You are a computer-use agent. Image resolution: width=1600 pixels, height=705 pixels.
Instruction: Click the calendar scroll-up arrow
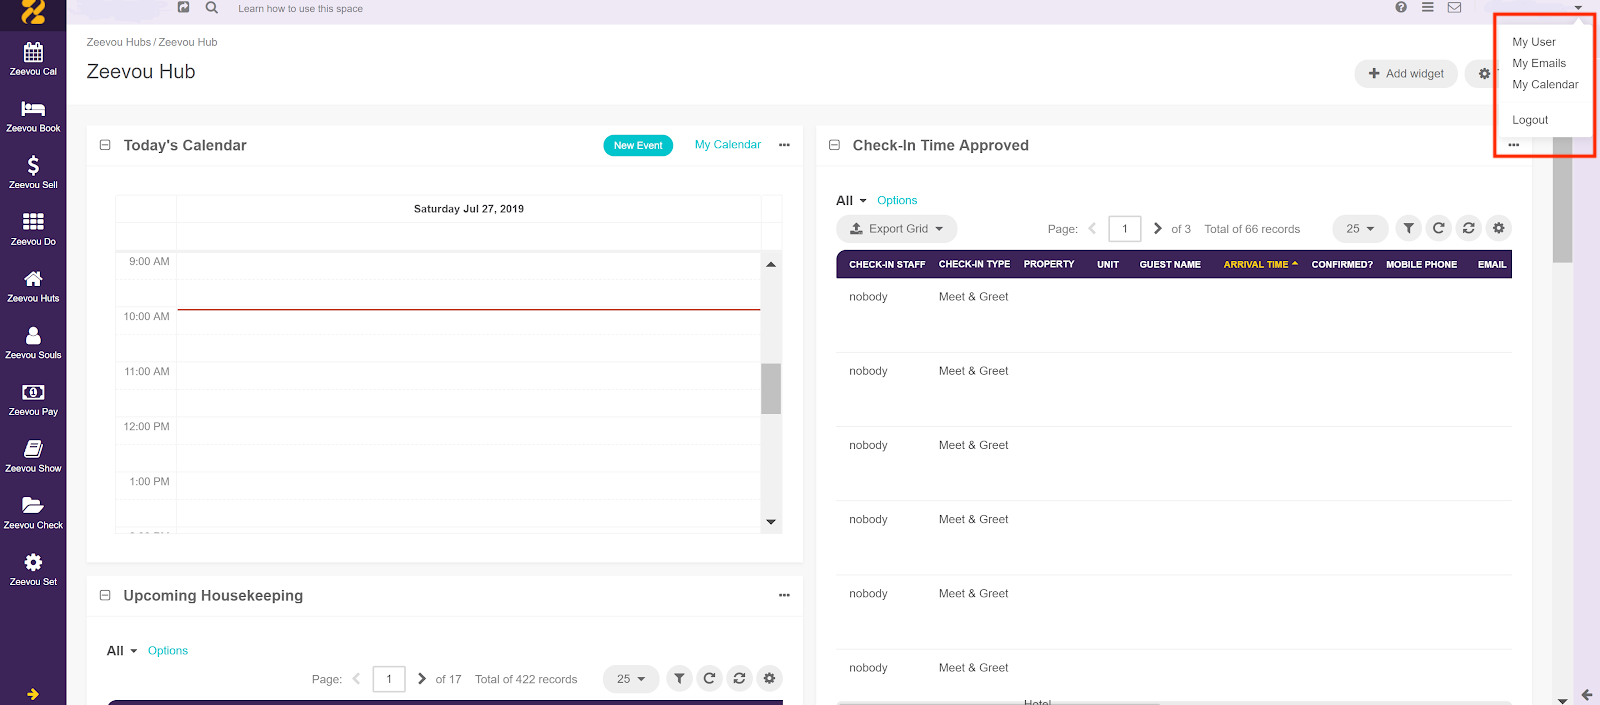(771, 264)
